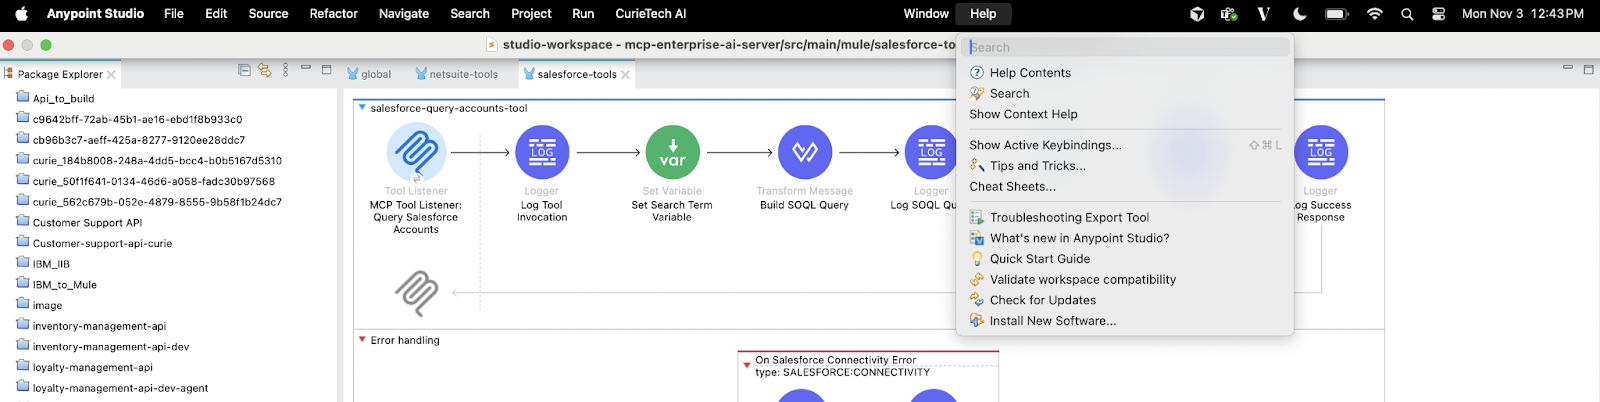Open What's new in Anypoint Studio
Viewport: 1600px width, 402px height.
[x=1079, y=238]
